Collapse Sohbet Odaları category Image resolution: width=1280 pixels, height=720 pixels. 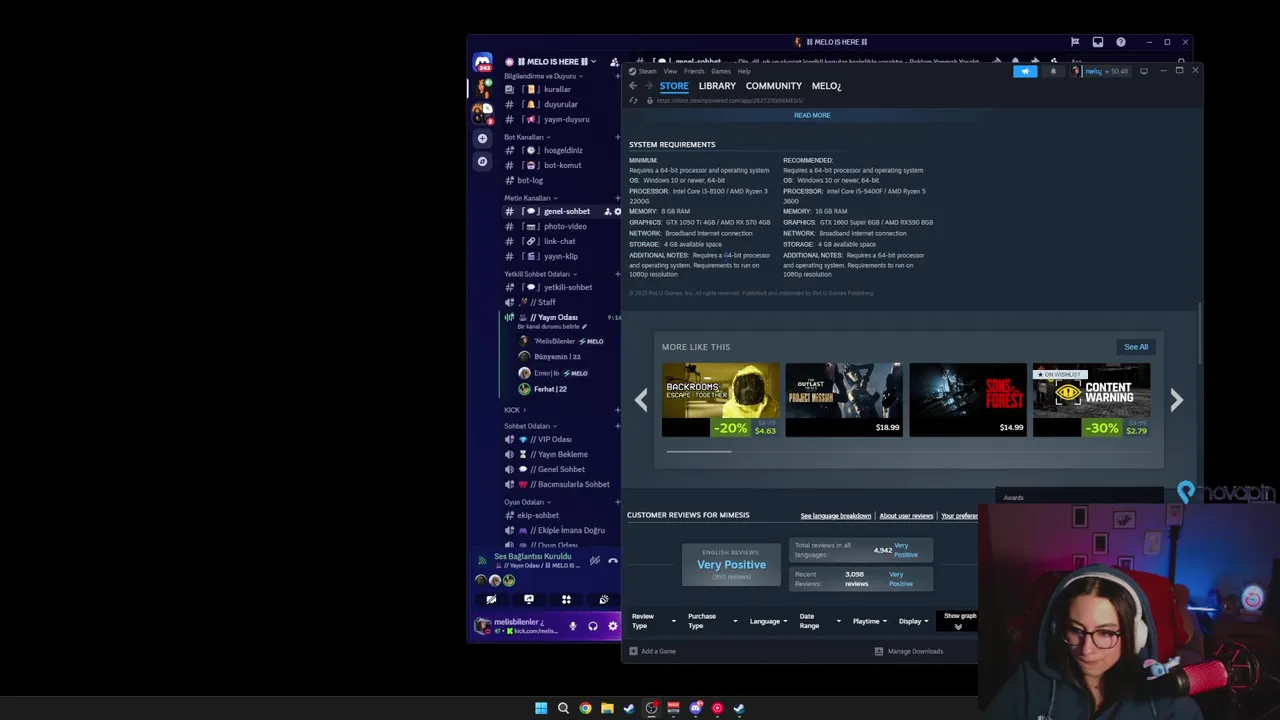530,426
